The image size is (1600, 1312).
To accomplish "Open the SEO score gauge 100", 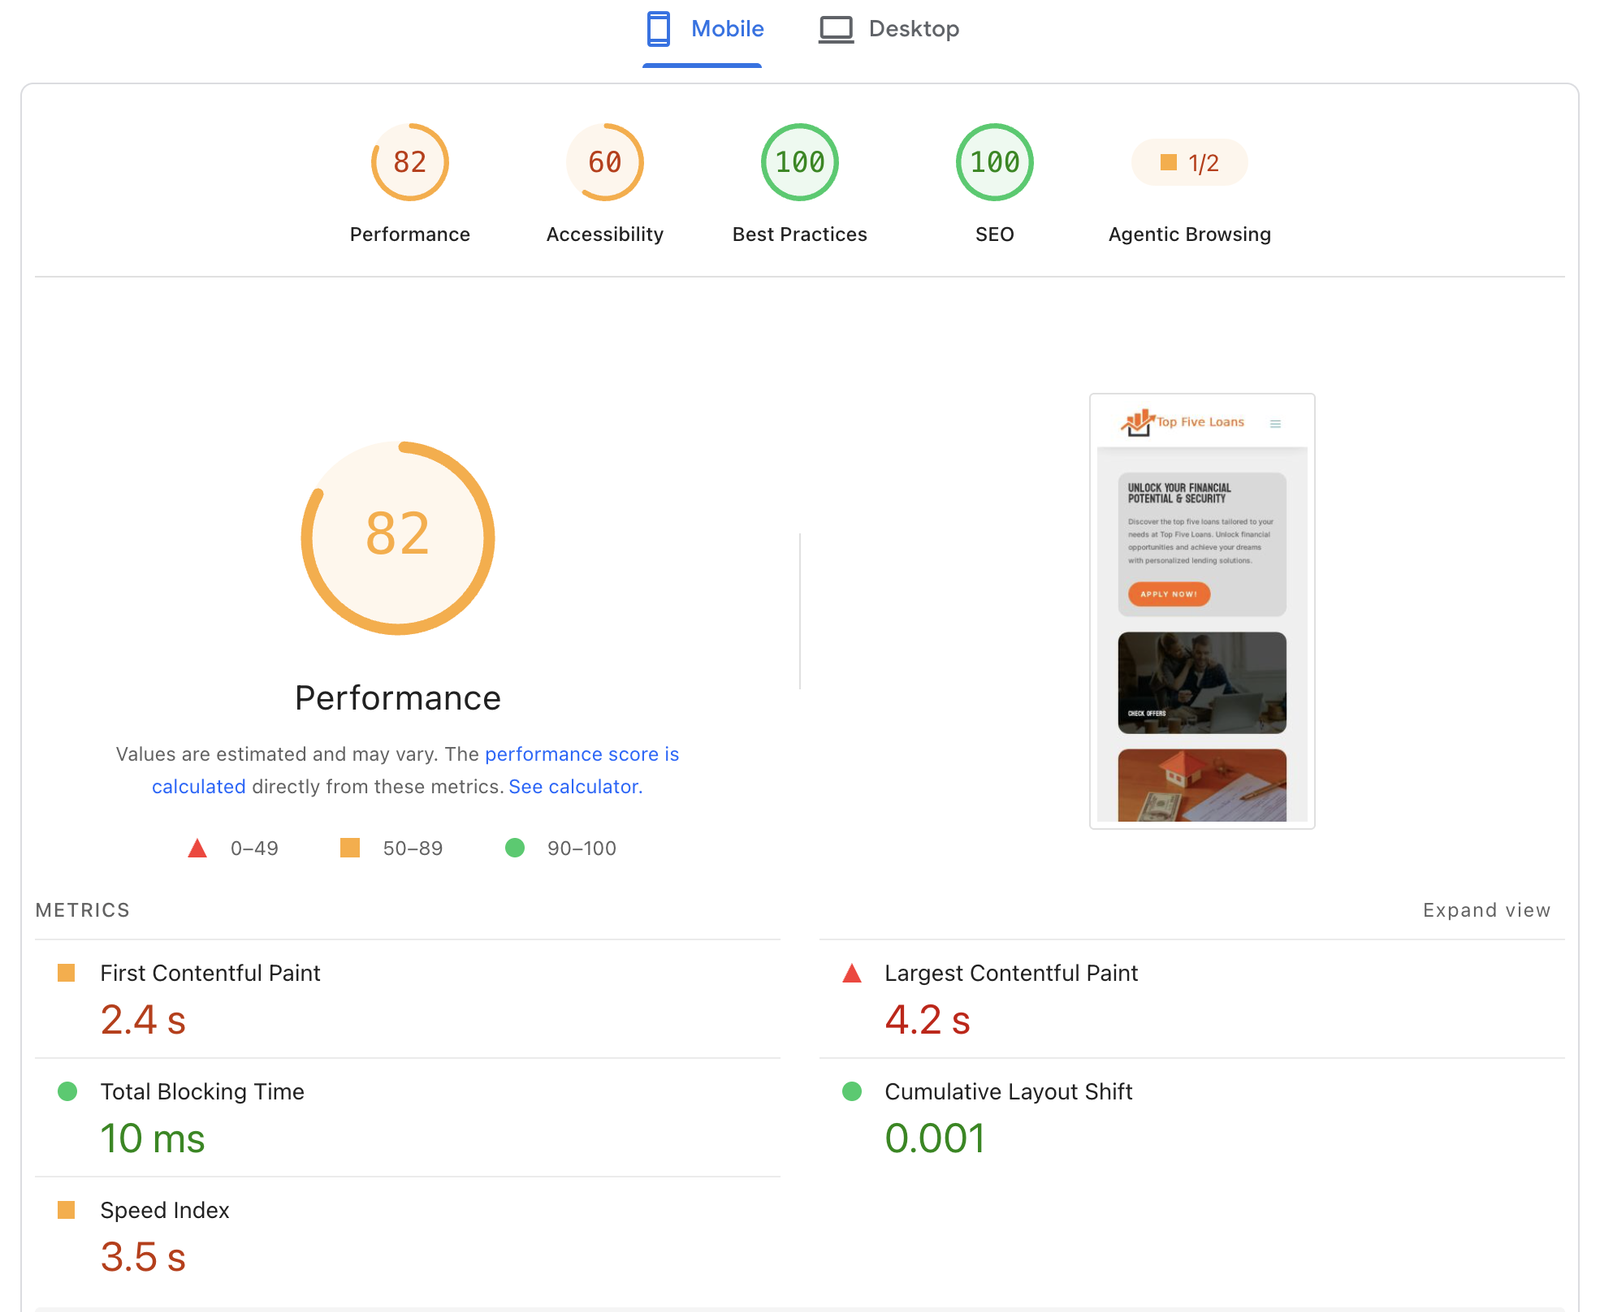I will pos(995,162).
